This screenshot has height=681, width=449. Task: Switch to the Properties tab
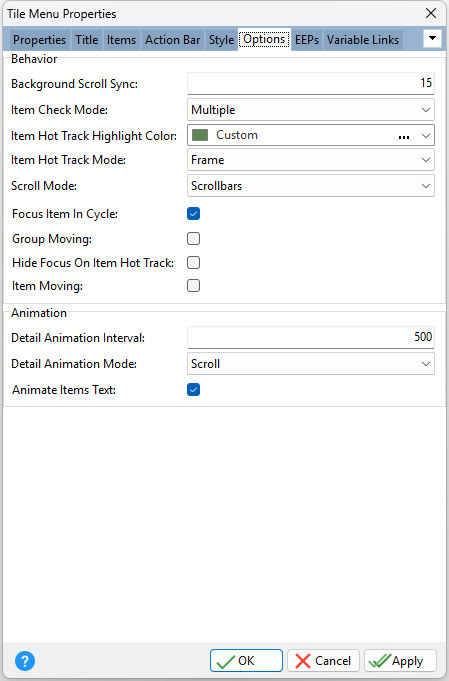(40, 40)
